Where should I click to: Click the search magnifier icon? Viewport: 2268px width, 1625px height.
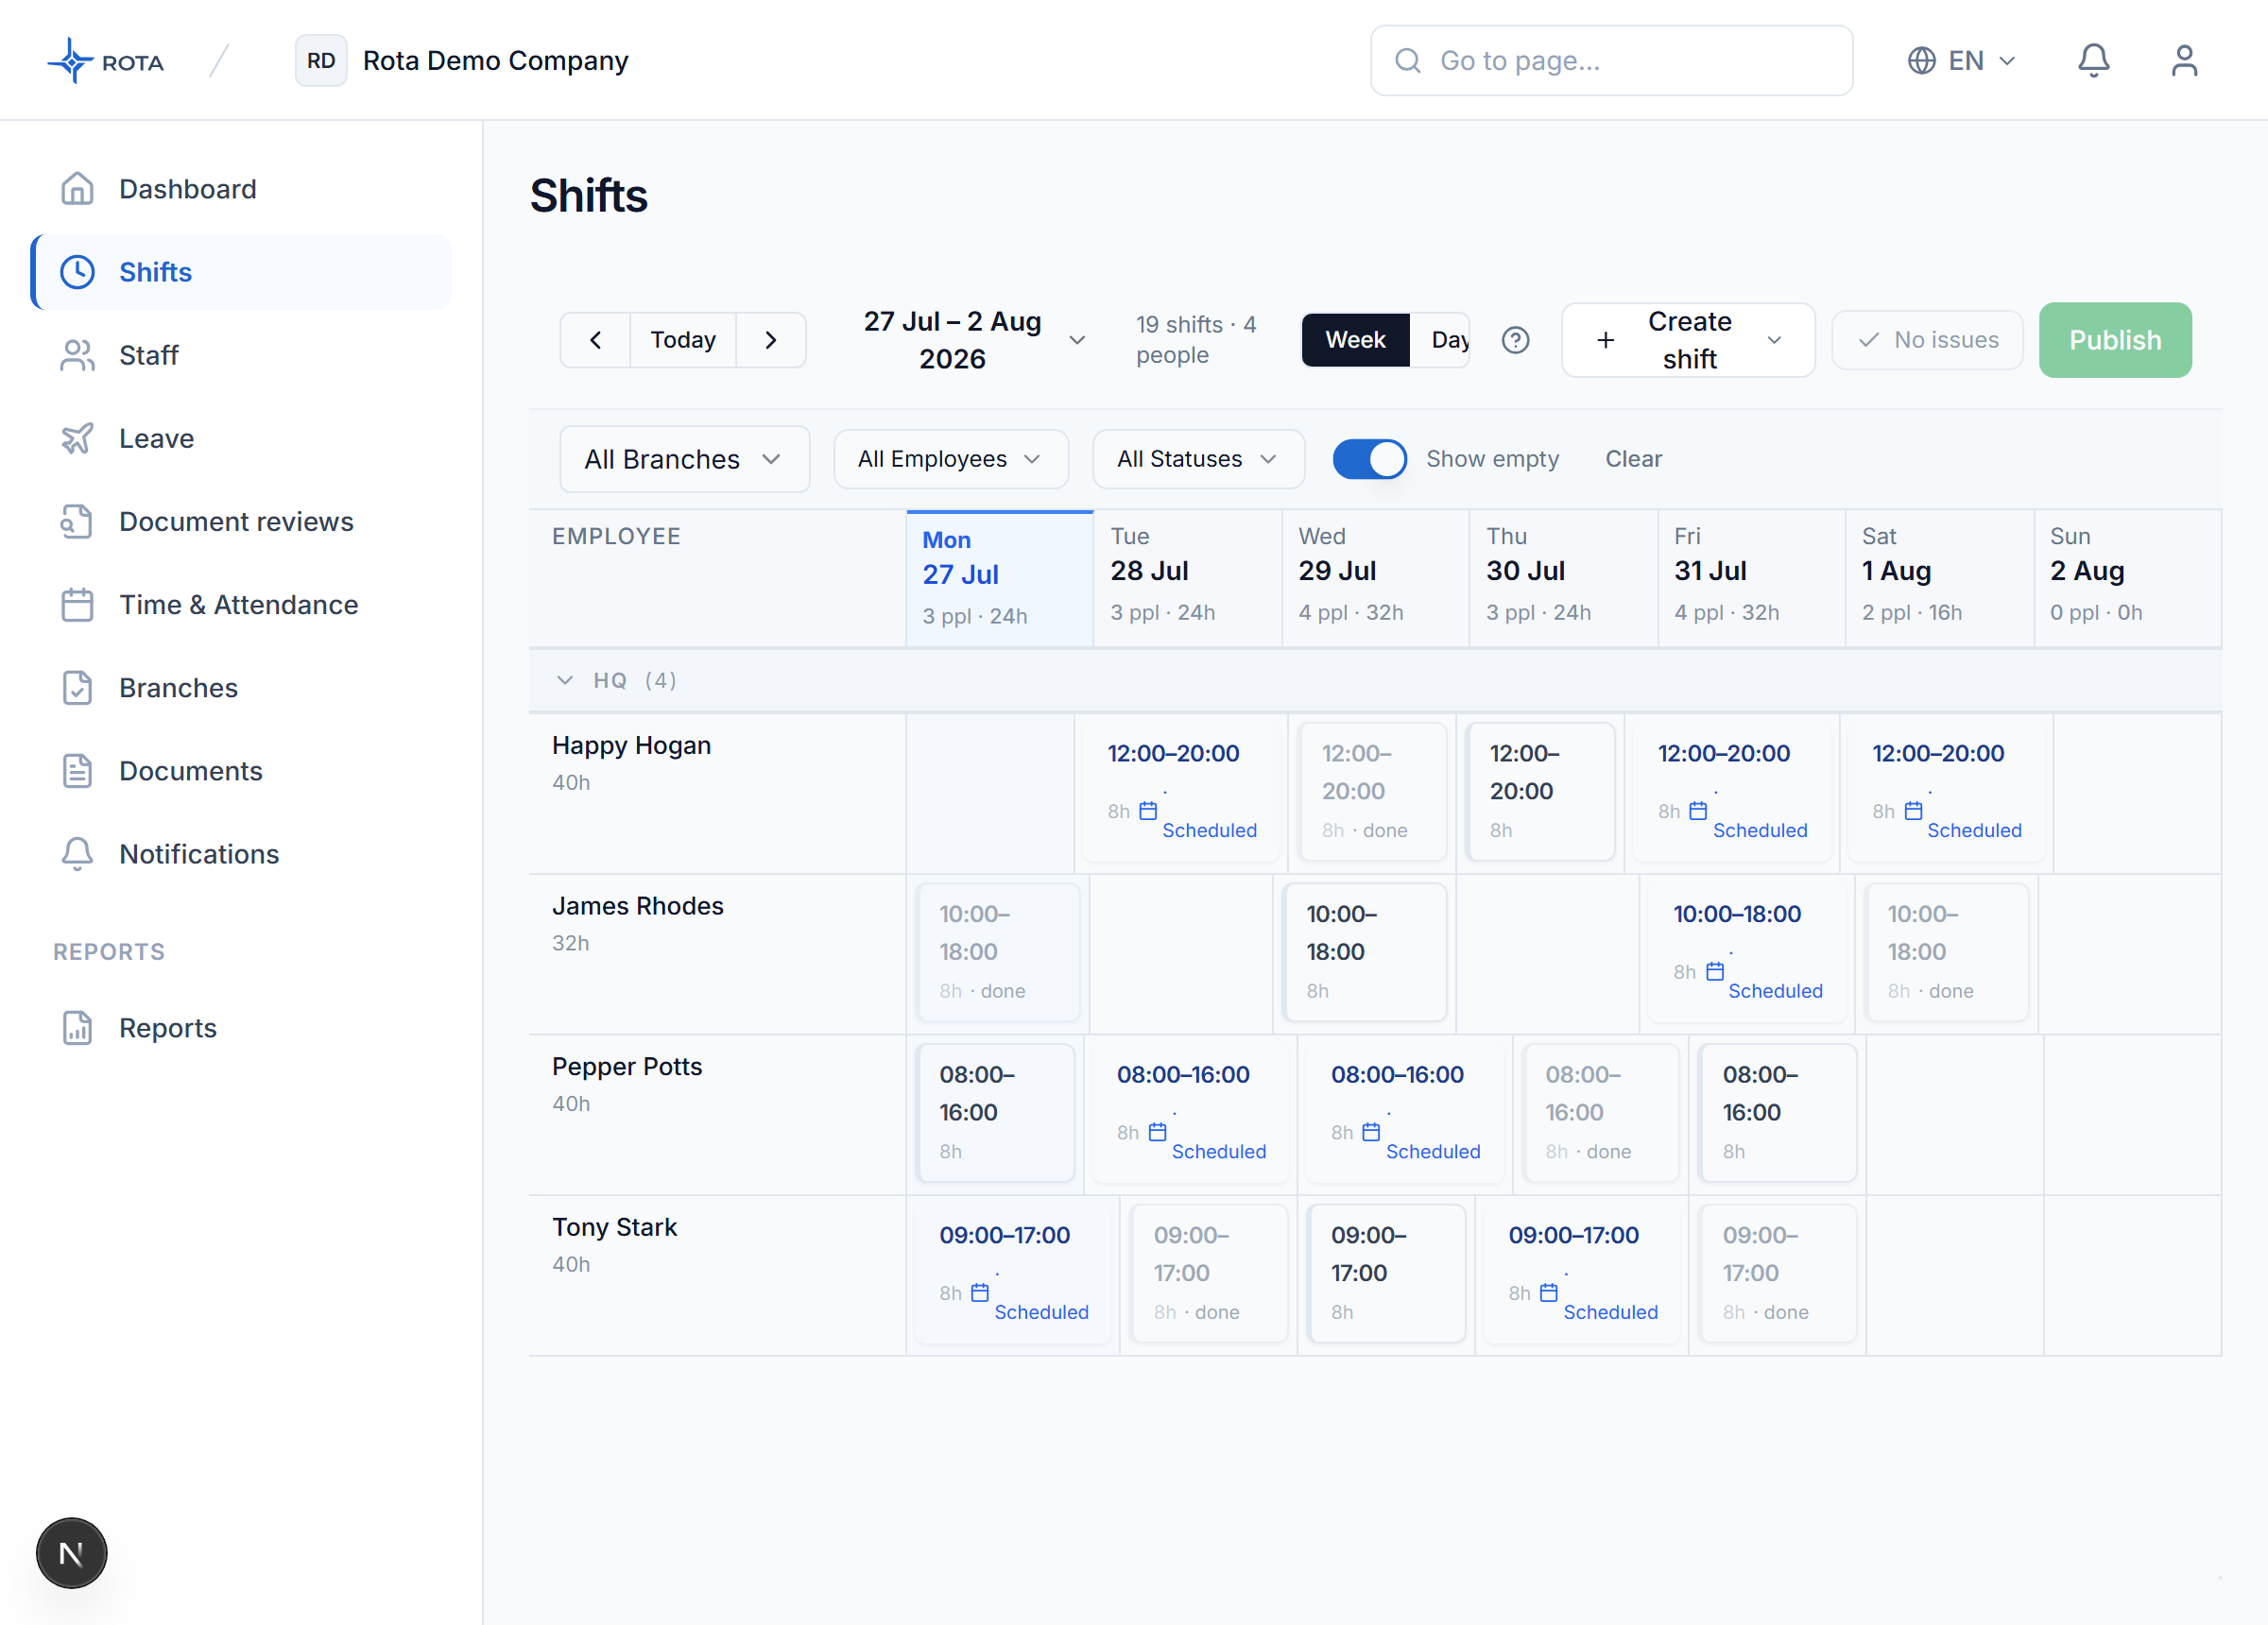click(1407, 61)
